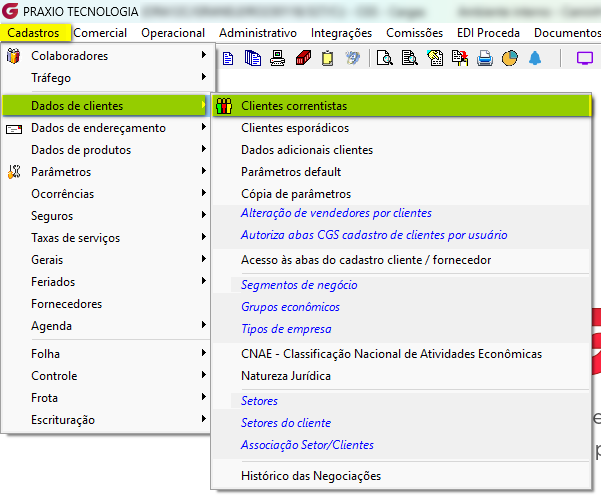Select CNAE classification entry
Viewport: 601px width, 497px height.
[x=401, y=354]
